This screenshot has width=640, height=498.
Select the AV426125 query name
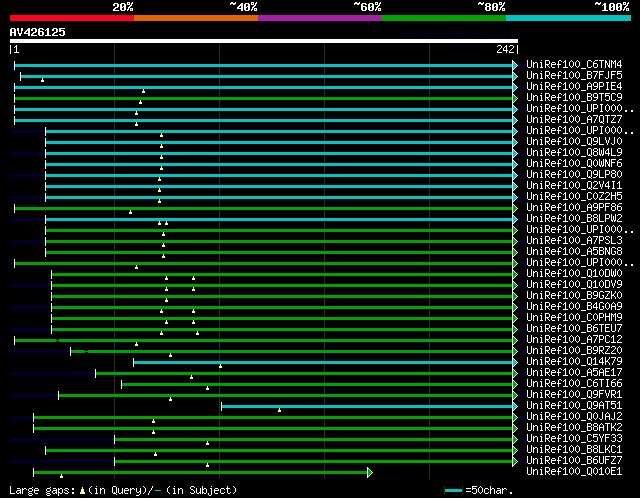38,32
